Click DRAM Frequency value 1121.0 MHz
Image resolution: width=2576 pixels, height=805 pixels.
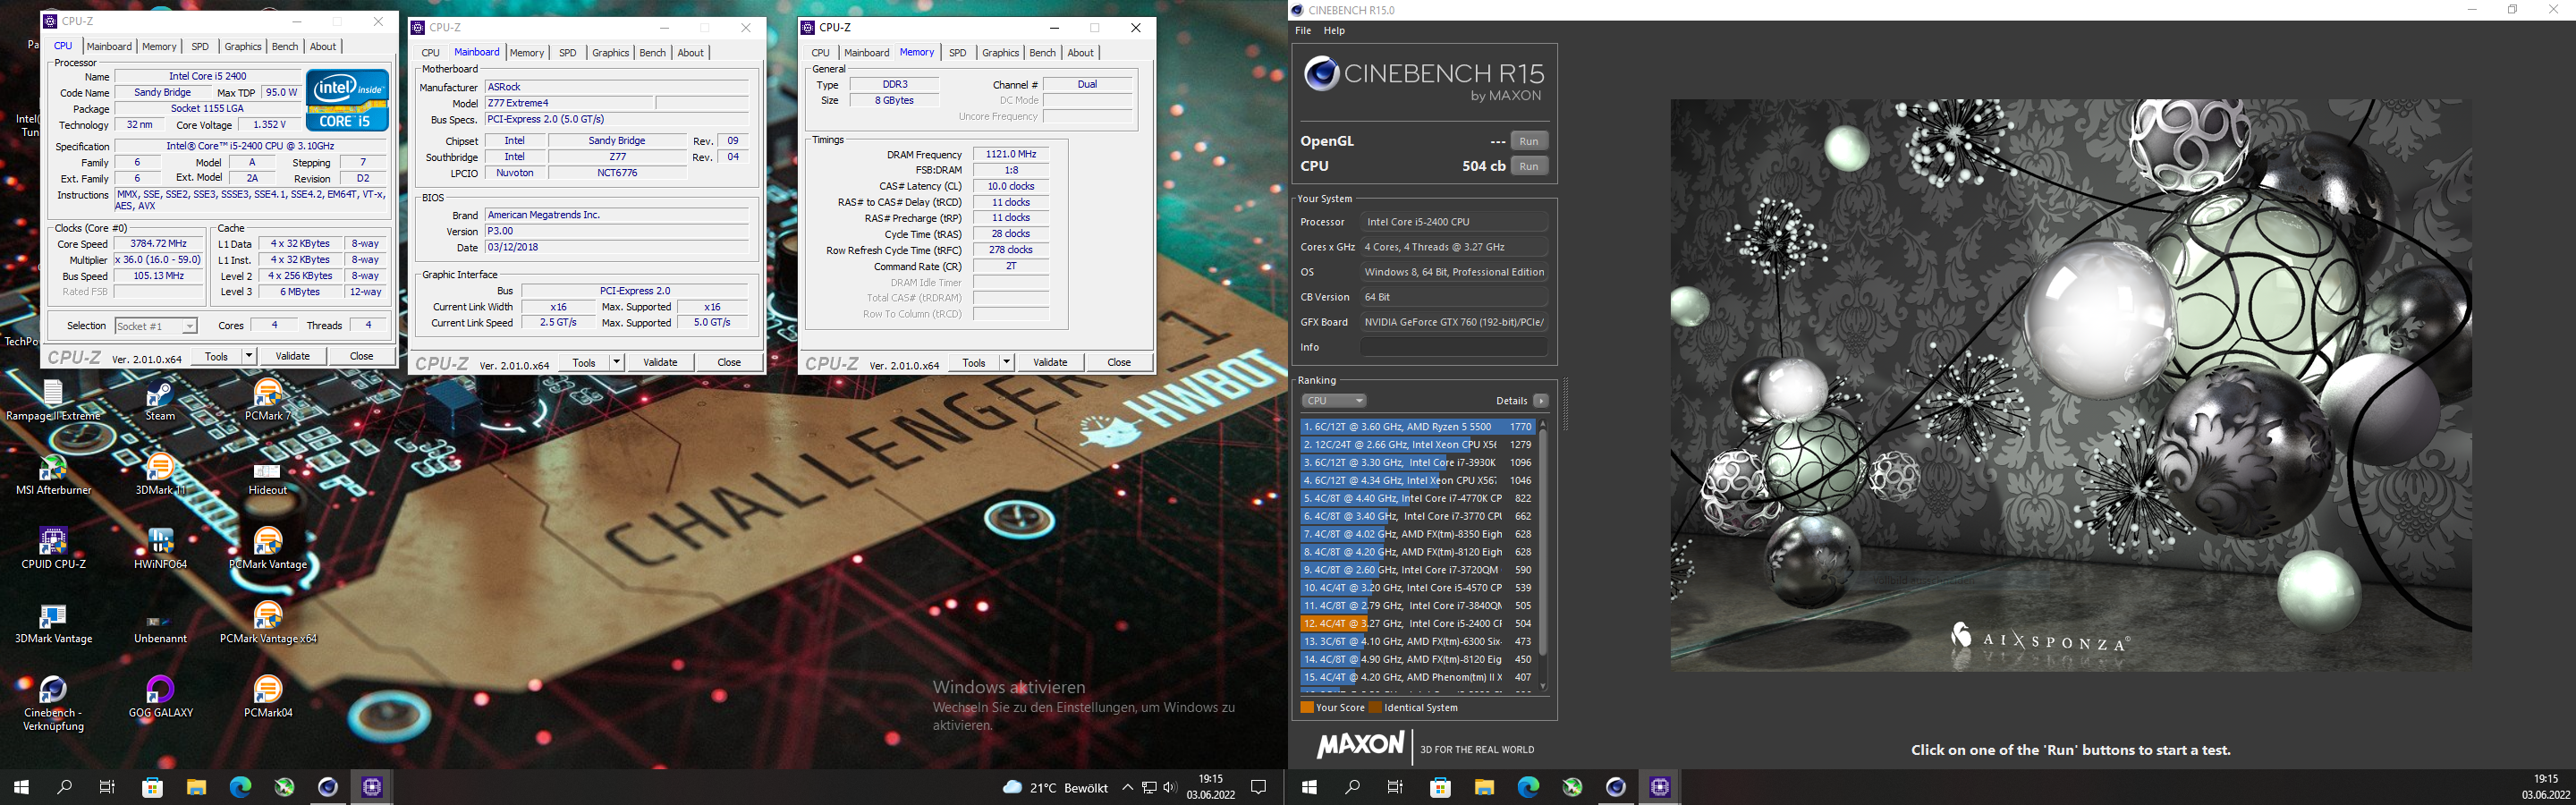tap(1011, 154)
